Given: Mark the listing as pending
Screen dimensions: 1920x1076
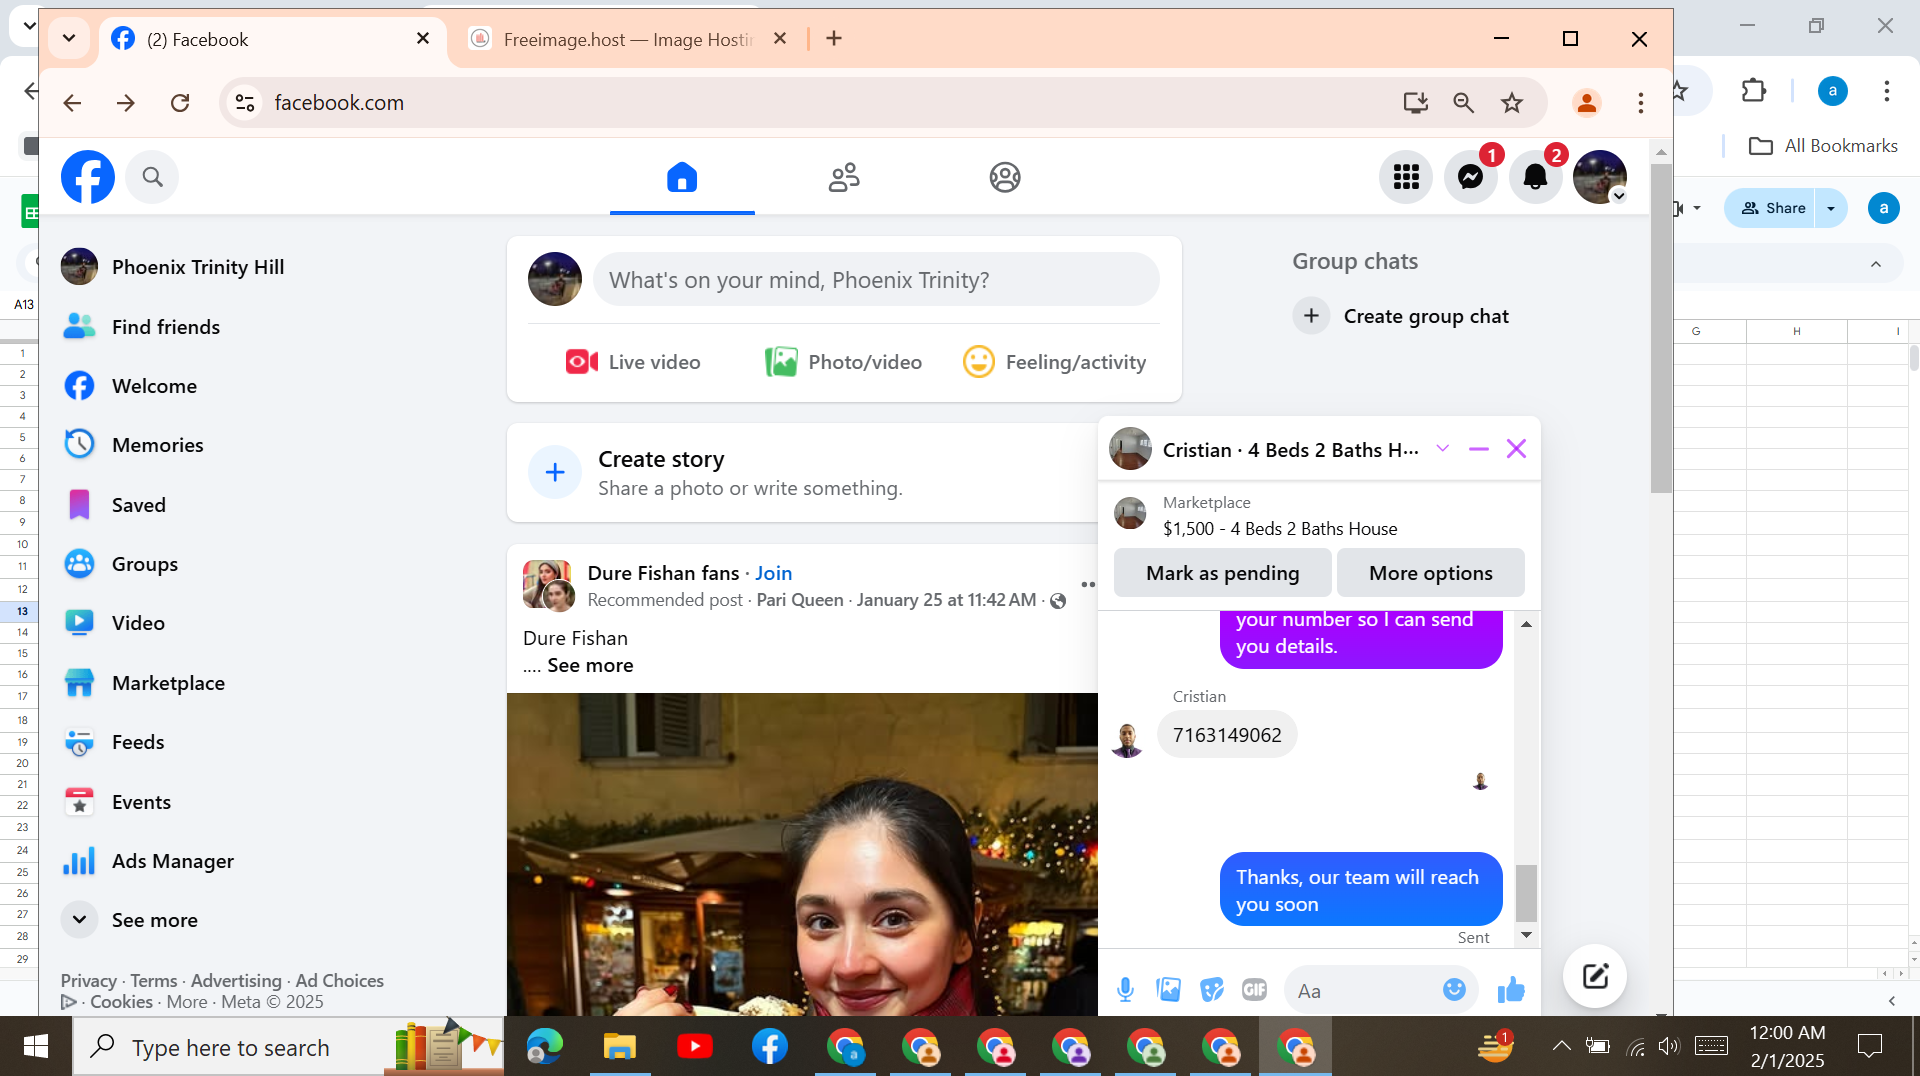Looking at the screenshot, I should click(x=1222, y=573).
